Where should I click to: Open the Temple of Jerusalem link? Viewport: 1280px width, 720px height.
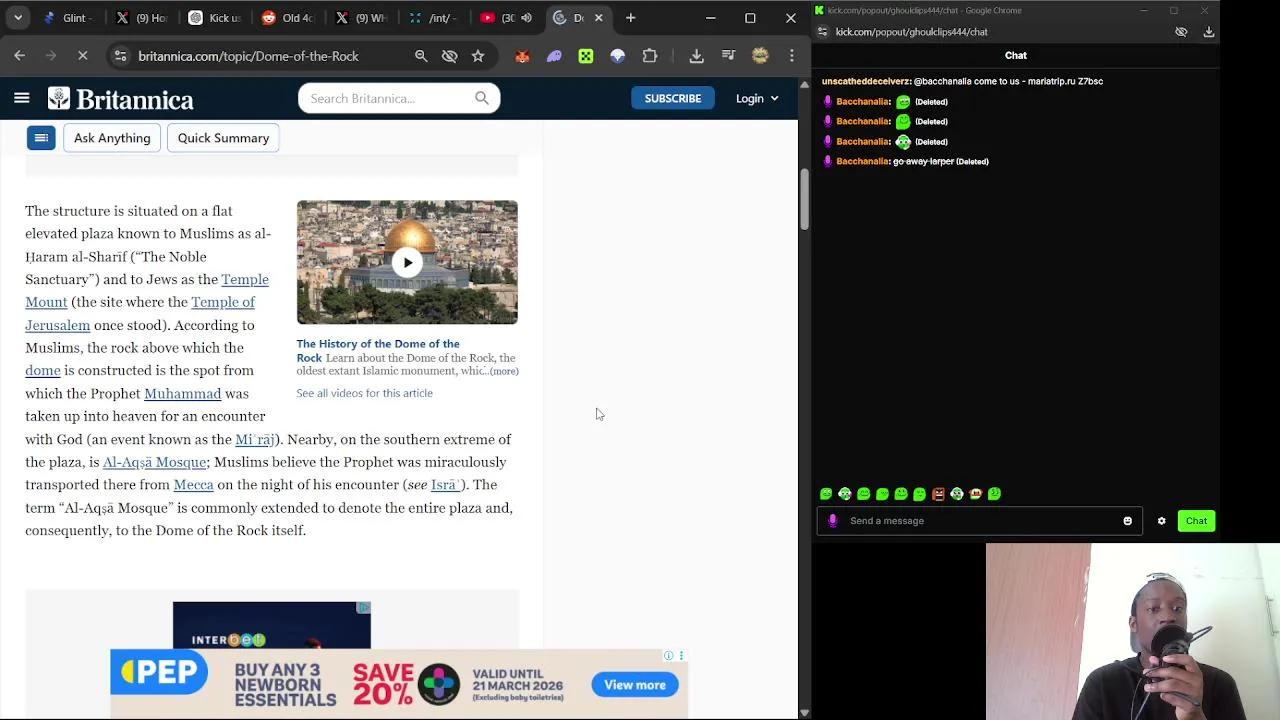[140, 313]
